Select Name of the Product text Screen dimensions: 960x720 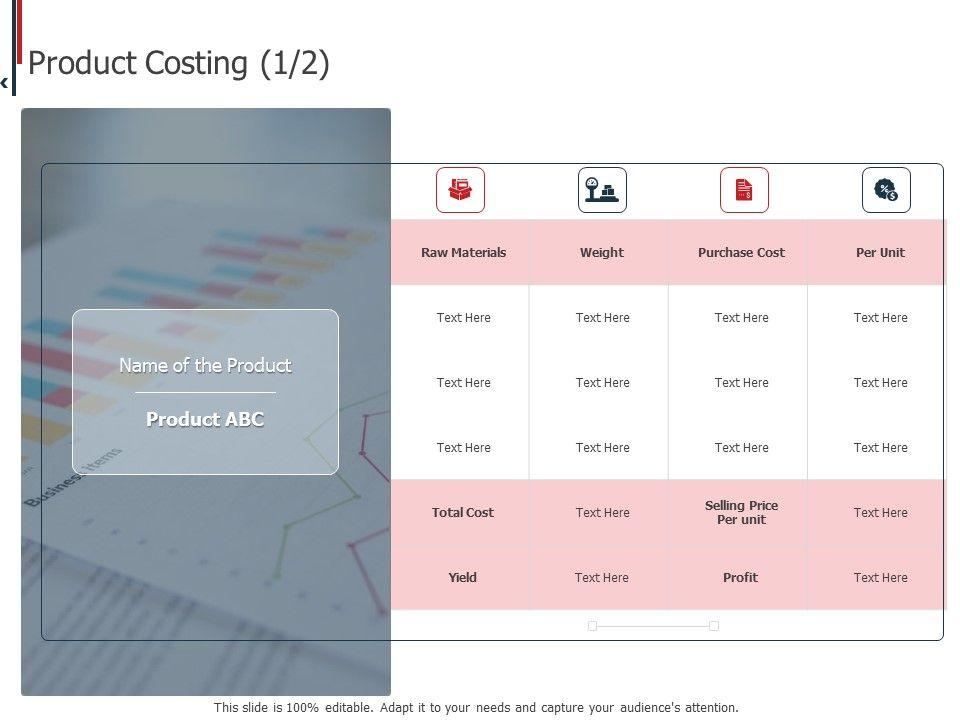205,366
